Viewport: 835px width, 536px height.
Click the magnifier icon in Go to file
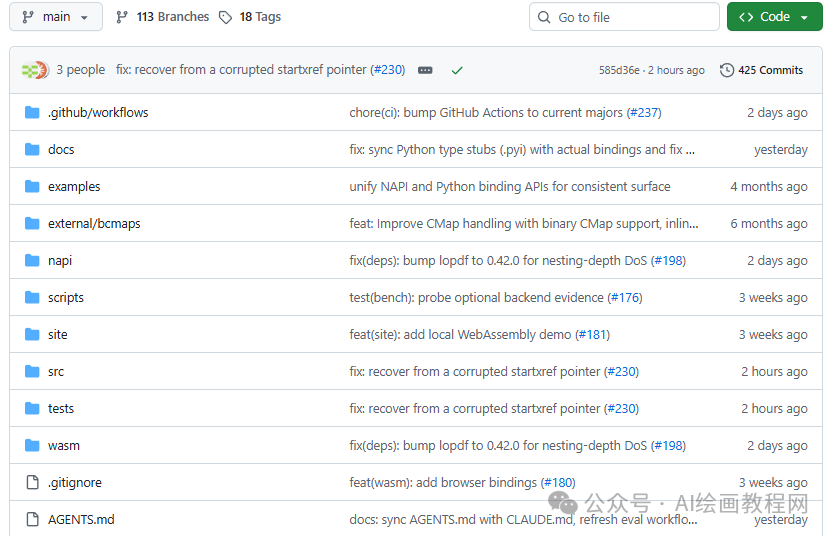544,17
